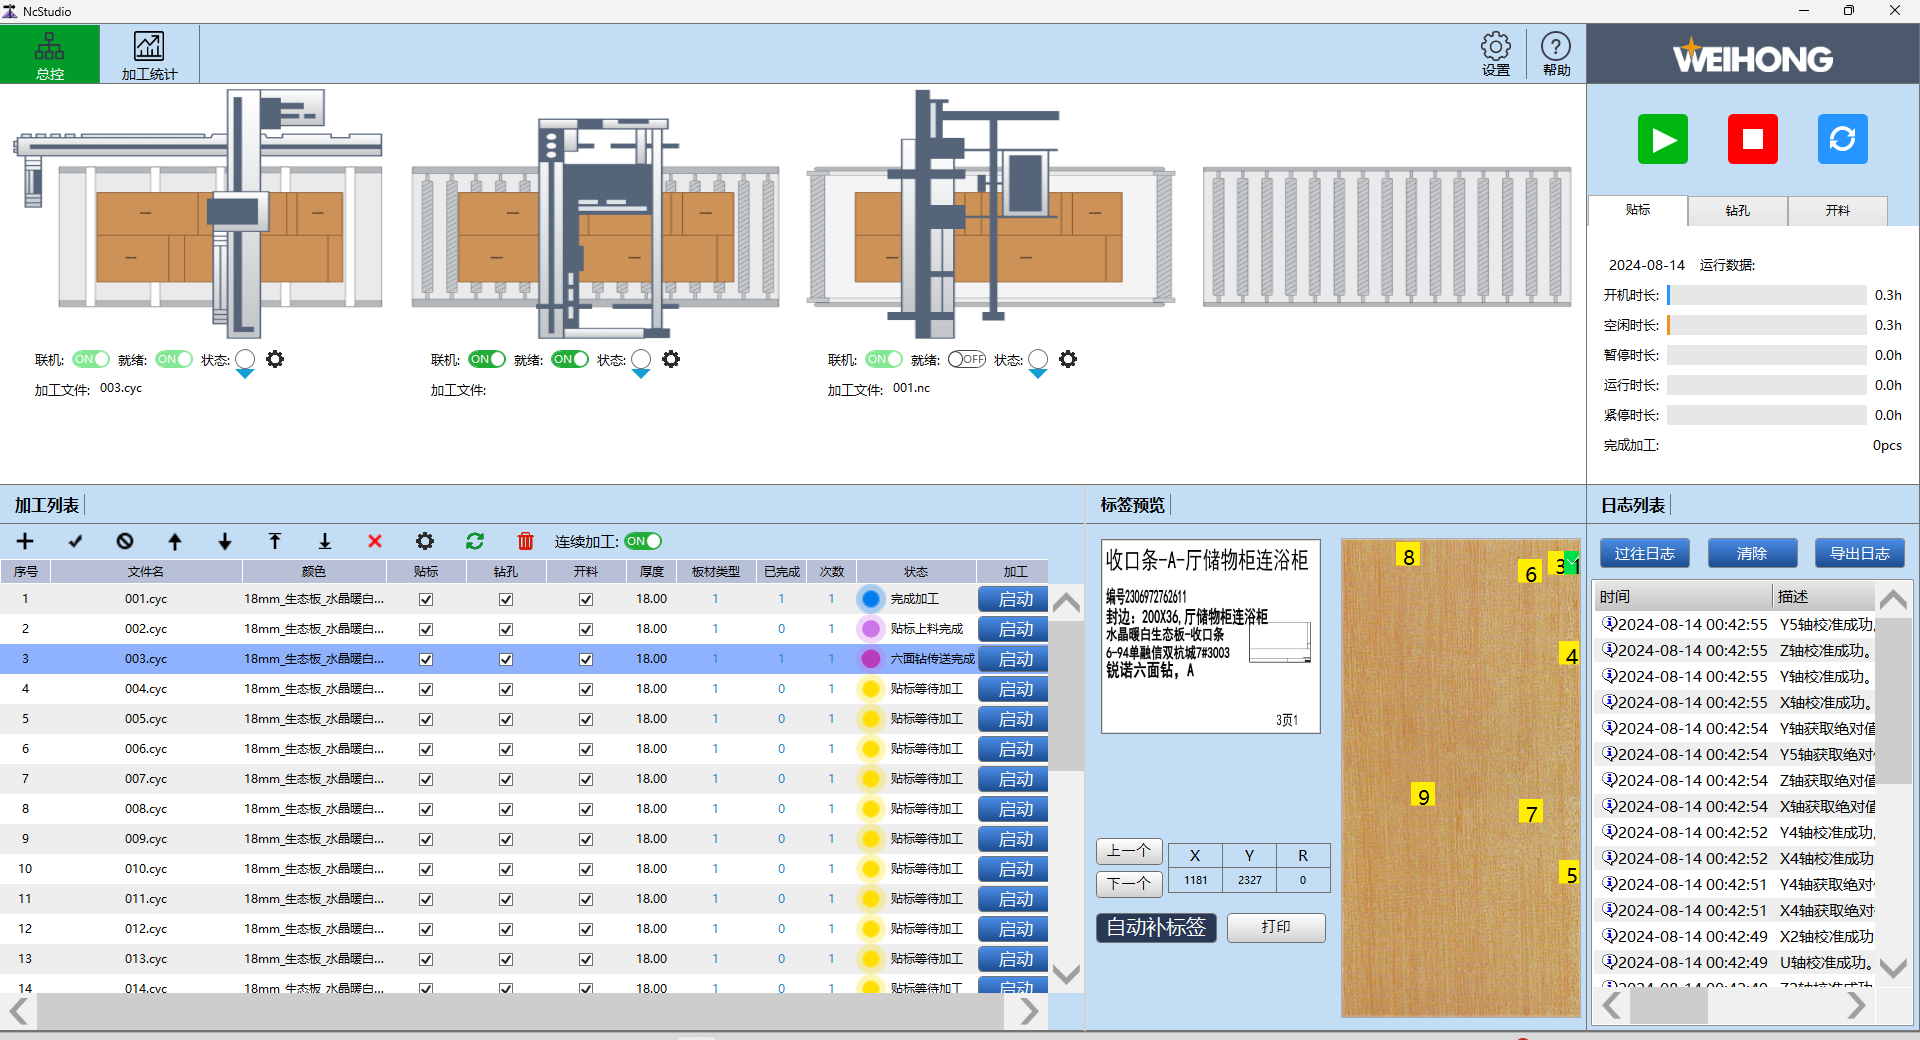This screenshot has height=1040, width=1920.
Task: Click the plus icon to add file
Action: [x=25, y=541]
